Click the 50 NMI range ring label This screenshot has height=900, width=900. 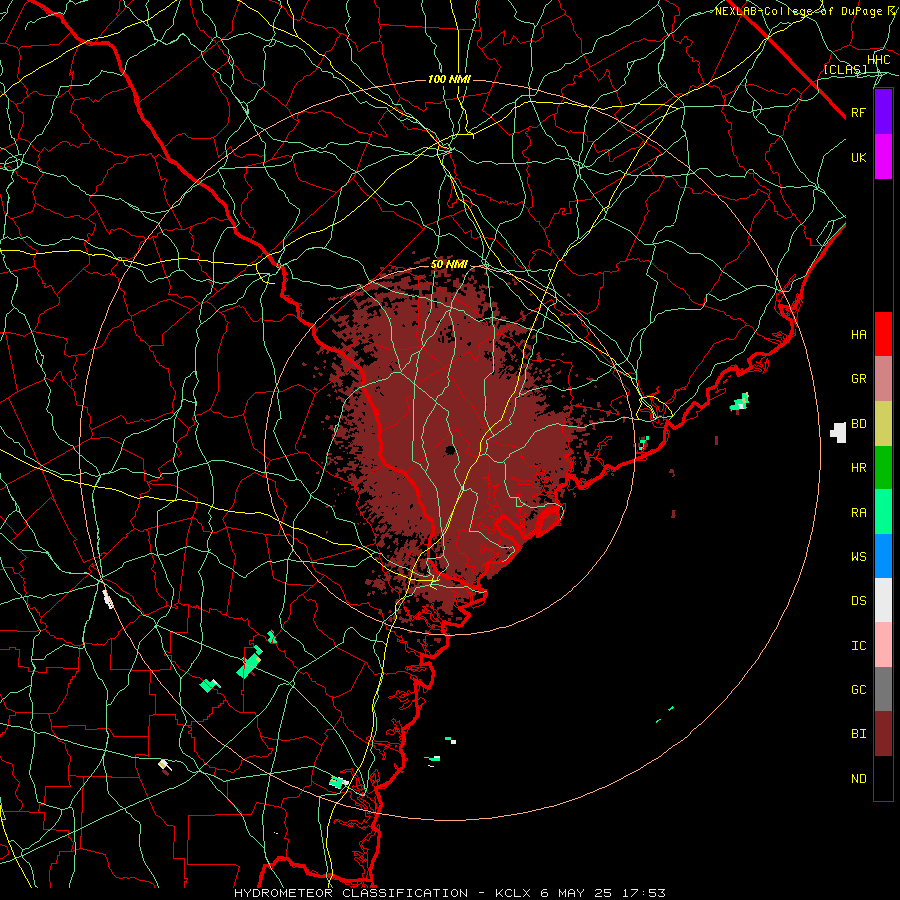click(x=449, y=264)
